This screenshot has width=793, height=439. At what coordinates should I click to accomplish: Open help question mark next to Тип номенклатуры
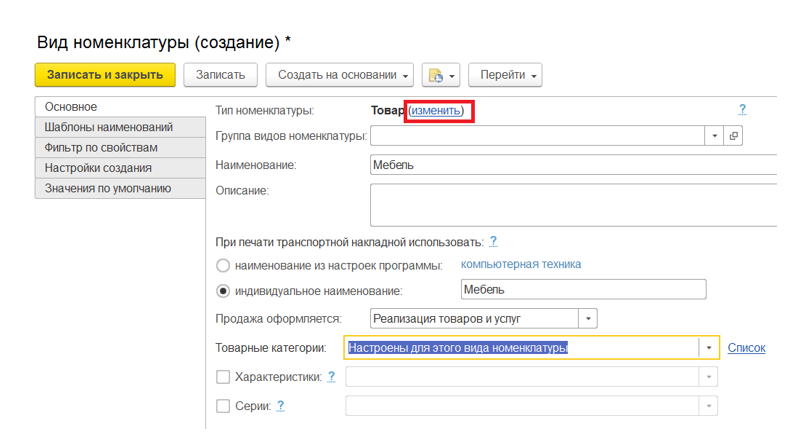coord(742,110)
